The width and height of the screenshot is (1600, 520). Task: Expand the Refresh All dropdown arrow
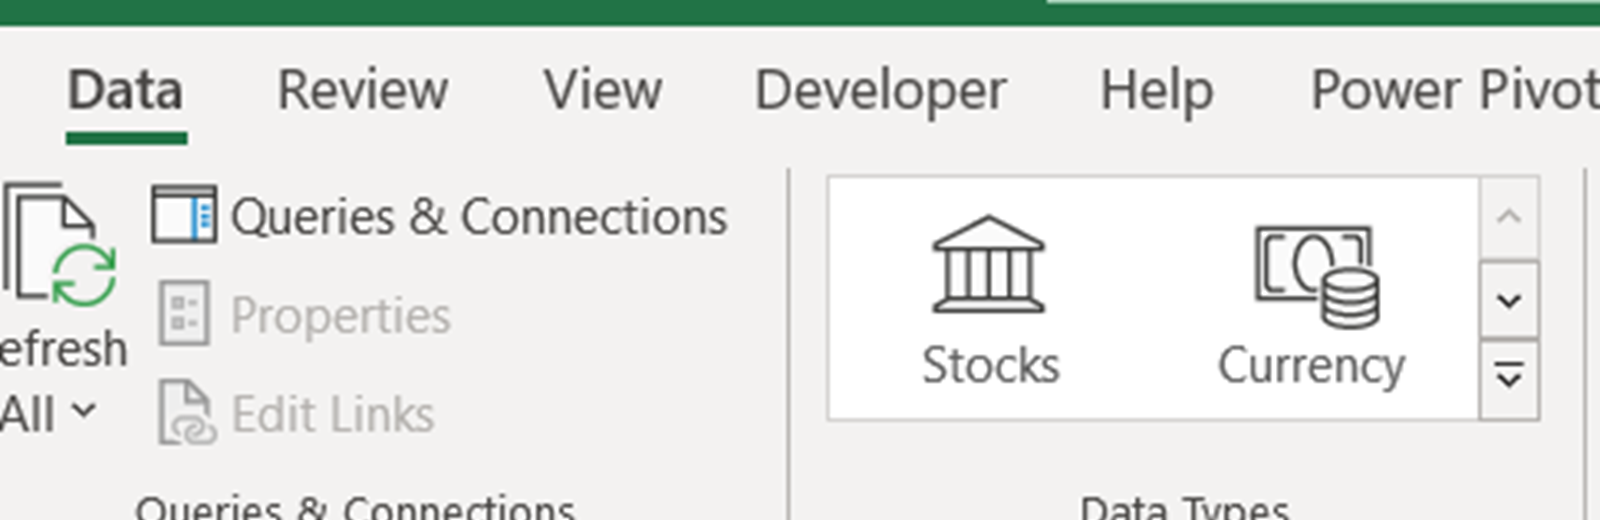pyautogui.click(x=85, y=410)
